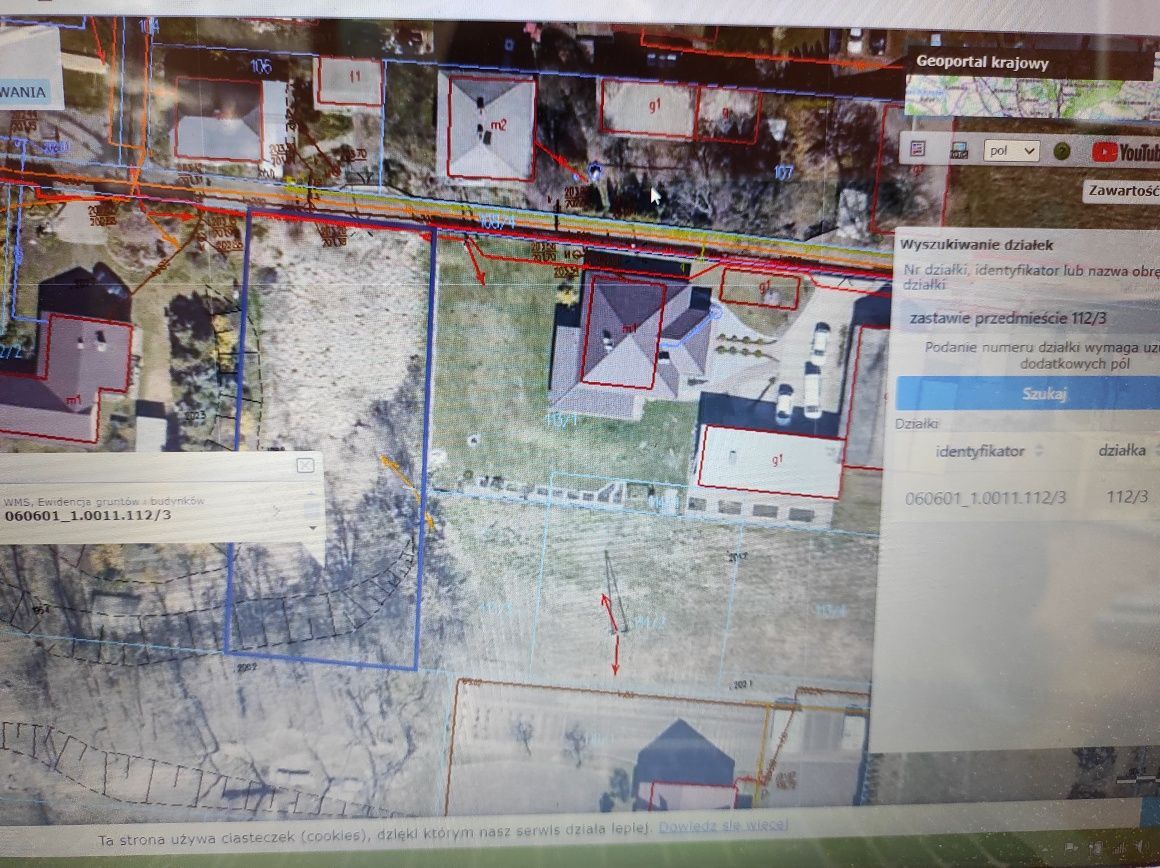Screen dimensions: 1160x868
Task: Click the 112/3 cell in działka column
Action: point(1127,497)
